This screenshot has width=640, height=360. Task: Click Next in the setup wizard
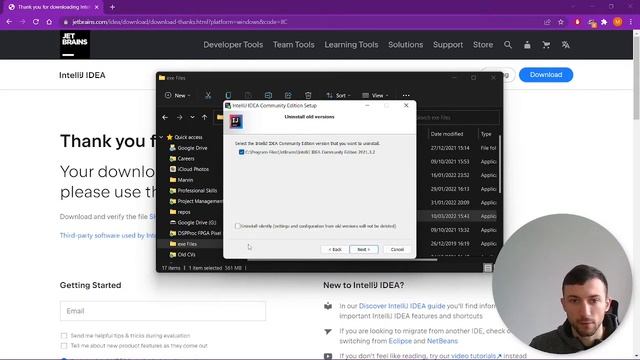(x=364, y=249)
